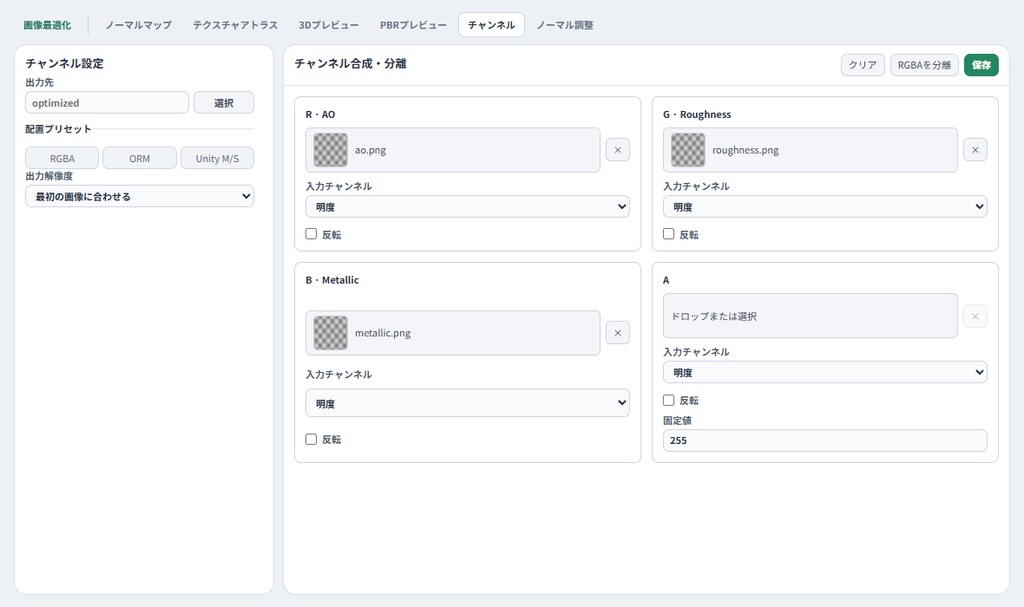The image size is (1024, 607).
Task: Remove metallic.png from the B channel
Action: [617, 333]
